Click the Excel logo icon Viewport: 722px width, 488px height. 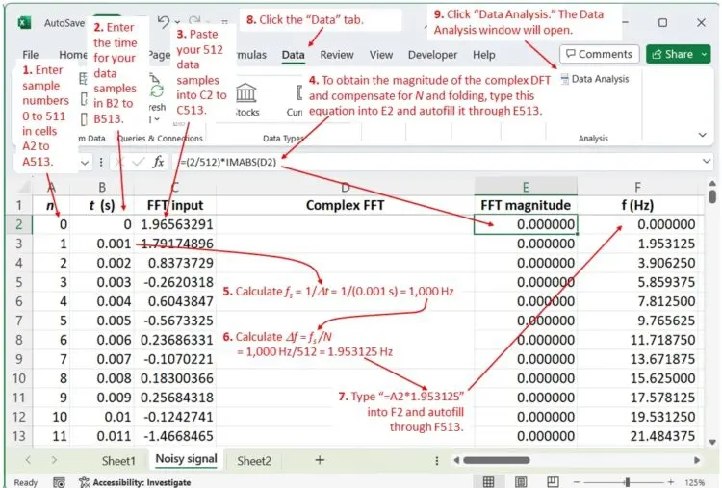click(x=23, y=22)
